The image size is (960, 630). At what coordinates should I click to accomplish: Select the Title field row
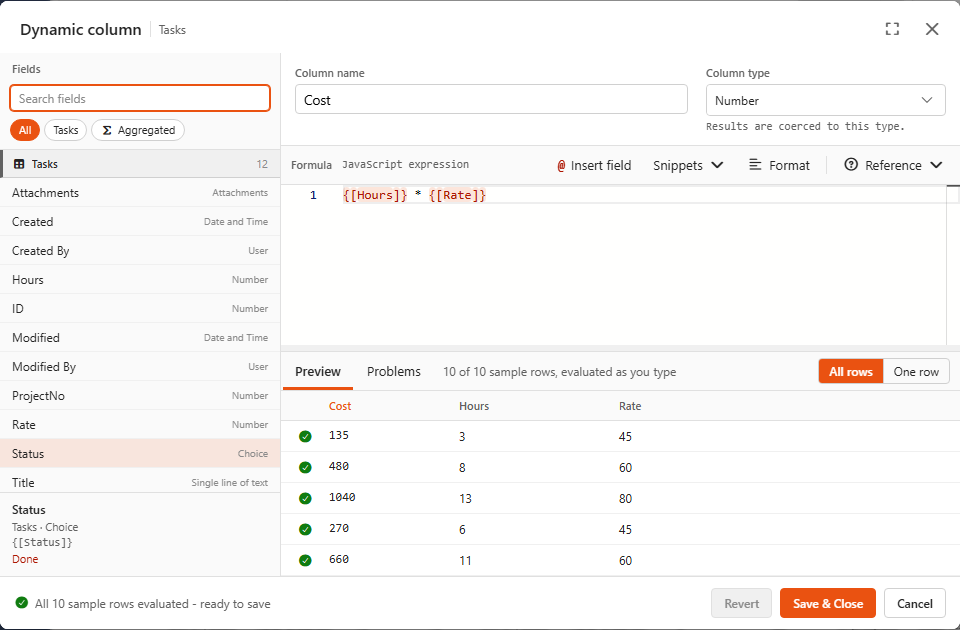click(x=140, y=481)
